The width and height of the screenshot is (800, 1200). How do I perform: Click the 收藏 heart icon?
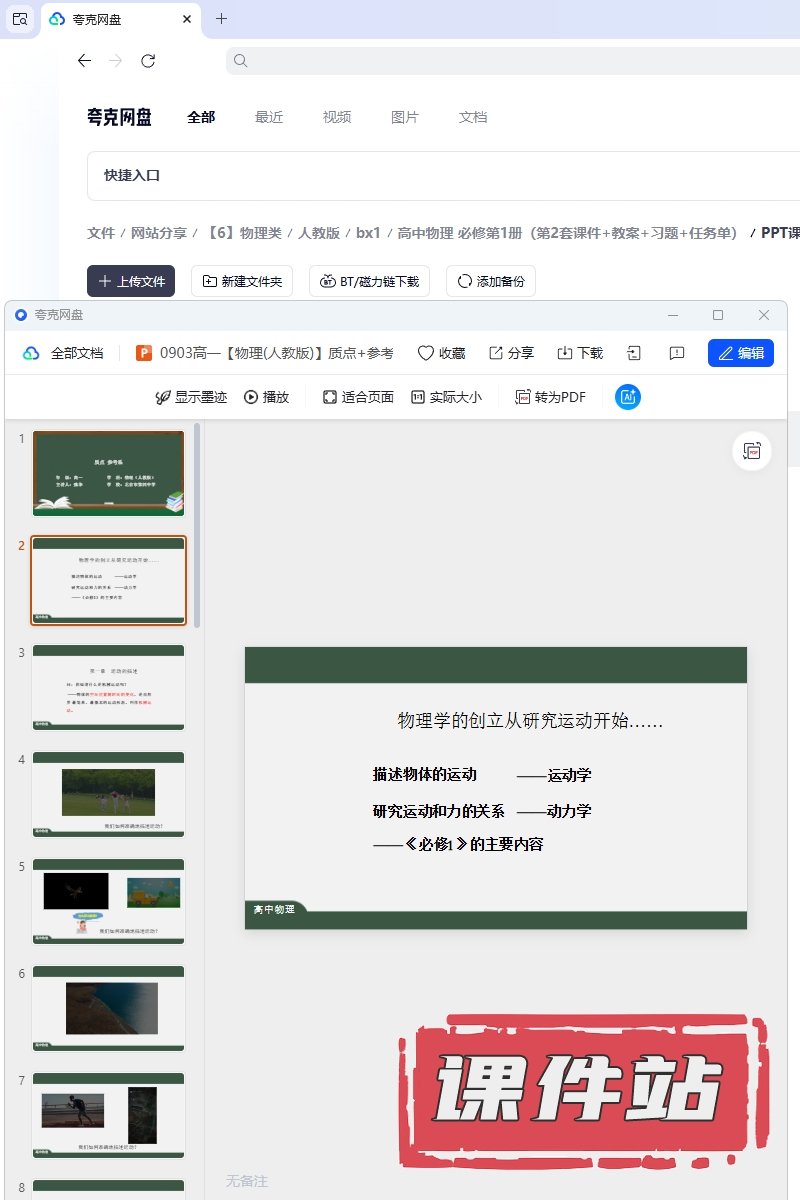(x=426, y=353)
